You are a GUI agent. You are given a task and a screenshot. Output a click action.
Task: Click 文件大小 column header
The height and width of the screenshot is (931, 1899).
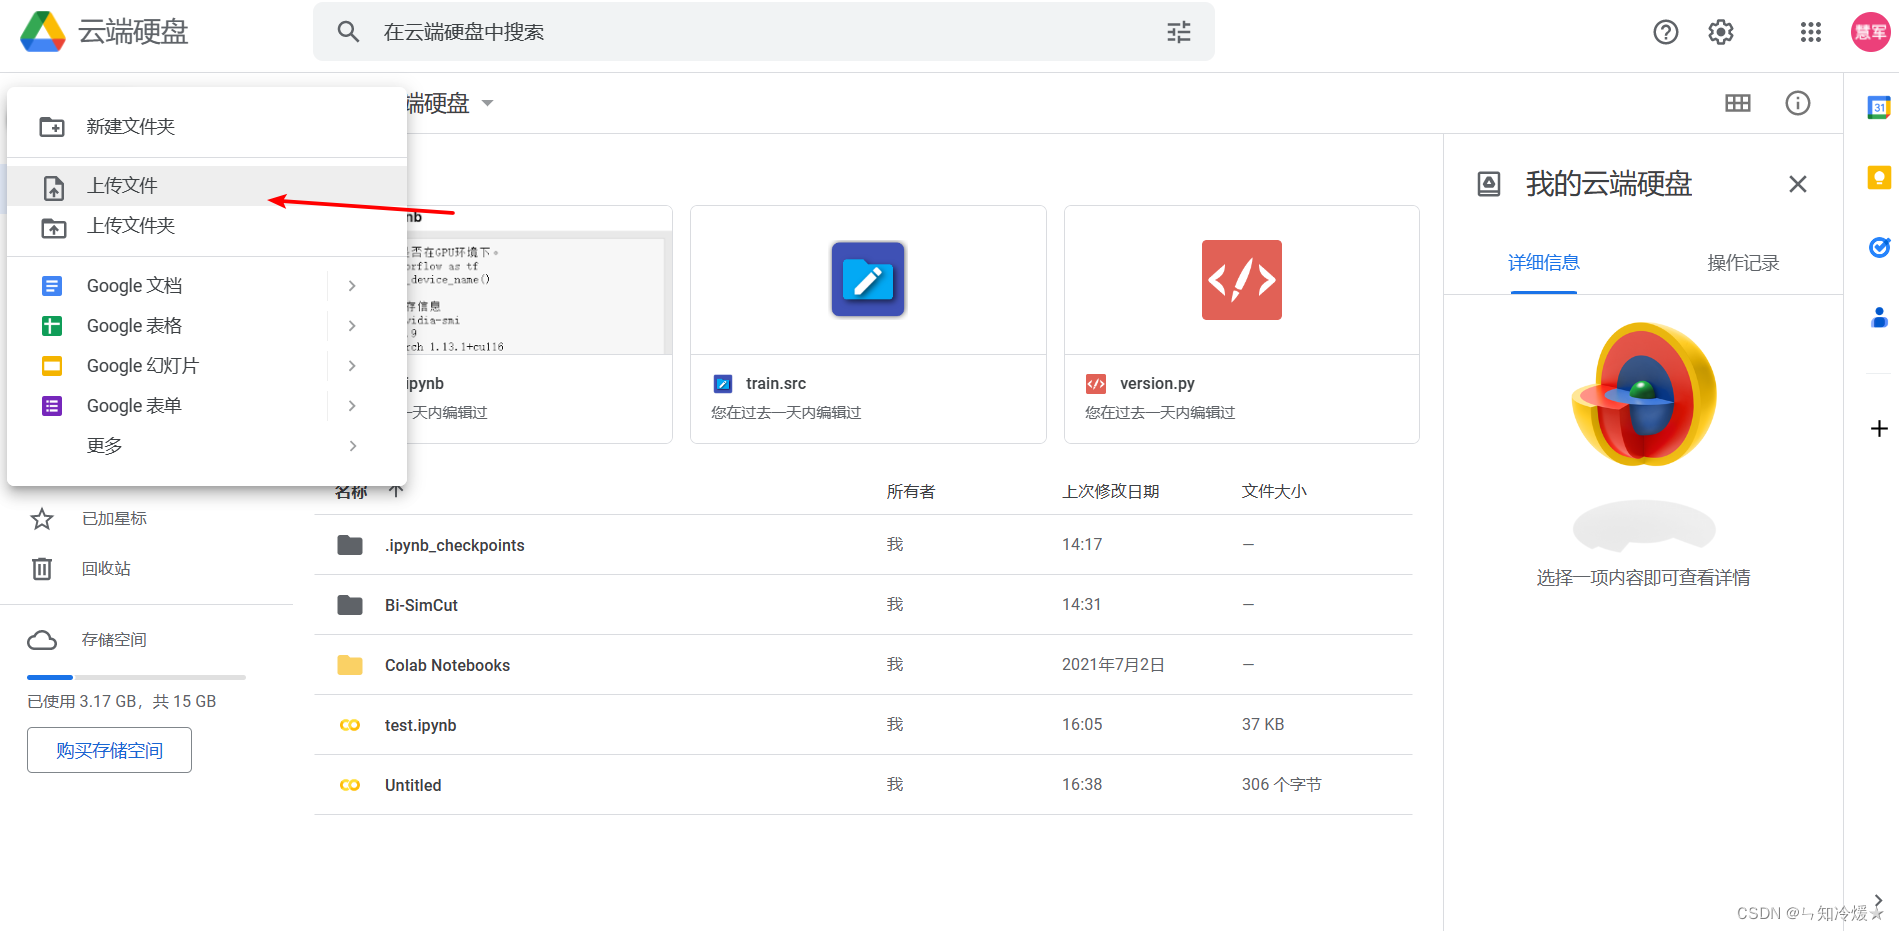point(1274,491)
